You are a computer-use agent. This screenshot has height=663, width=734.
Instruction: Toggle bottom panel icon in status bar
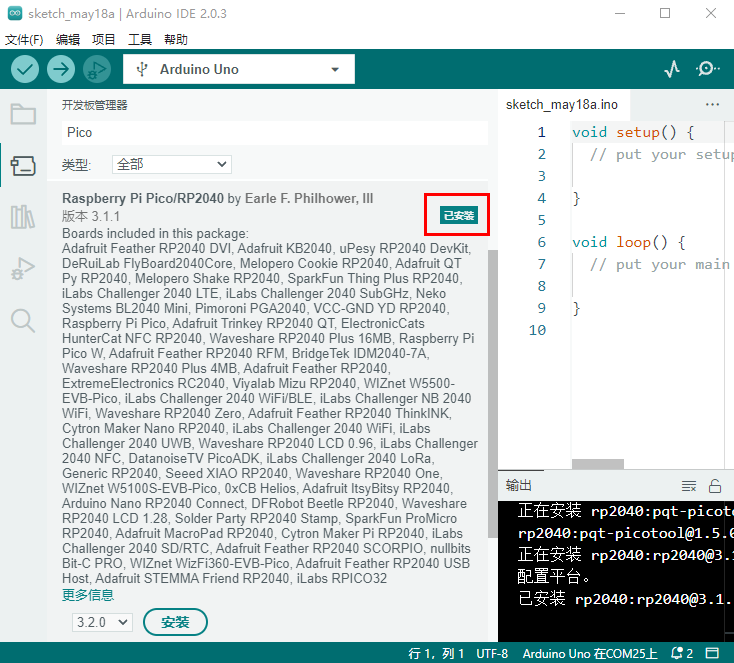(712, 653)
